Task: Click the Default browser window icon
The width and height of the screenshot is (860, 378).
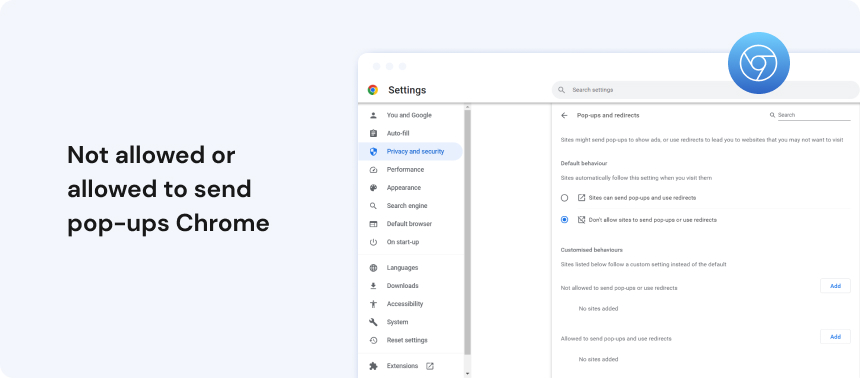Action: point(374,224)
